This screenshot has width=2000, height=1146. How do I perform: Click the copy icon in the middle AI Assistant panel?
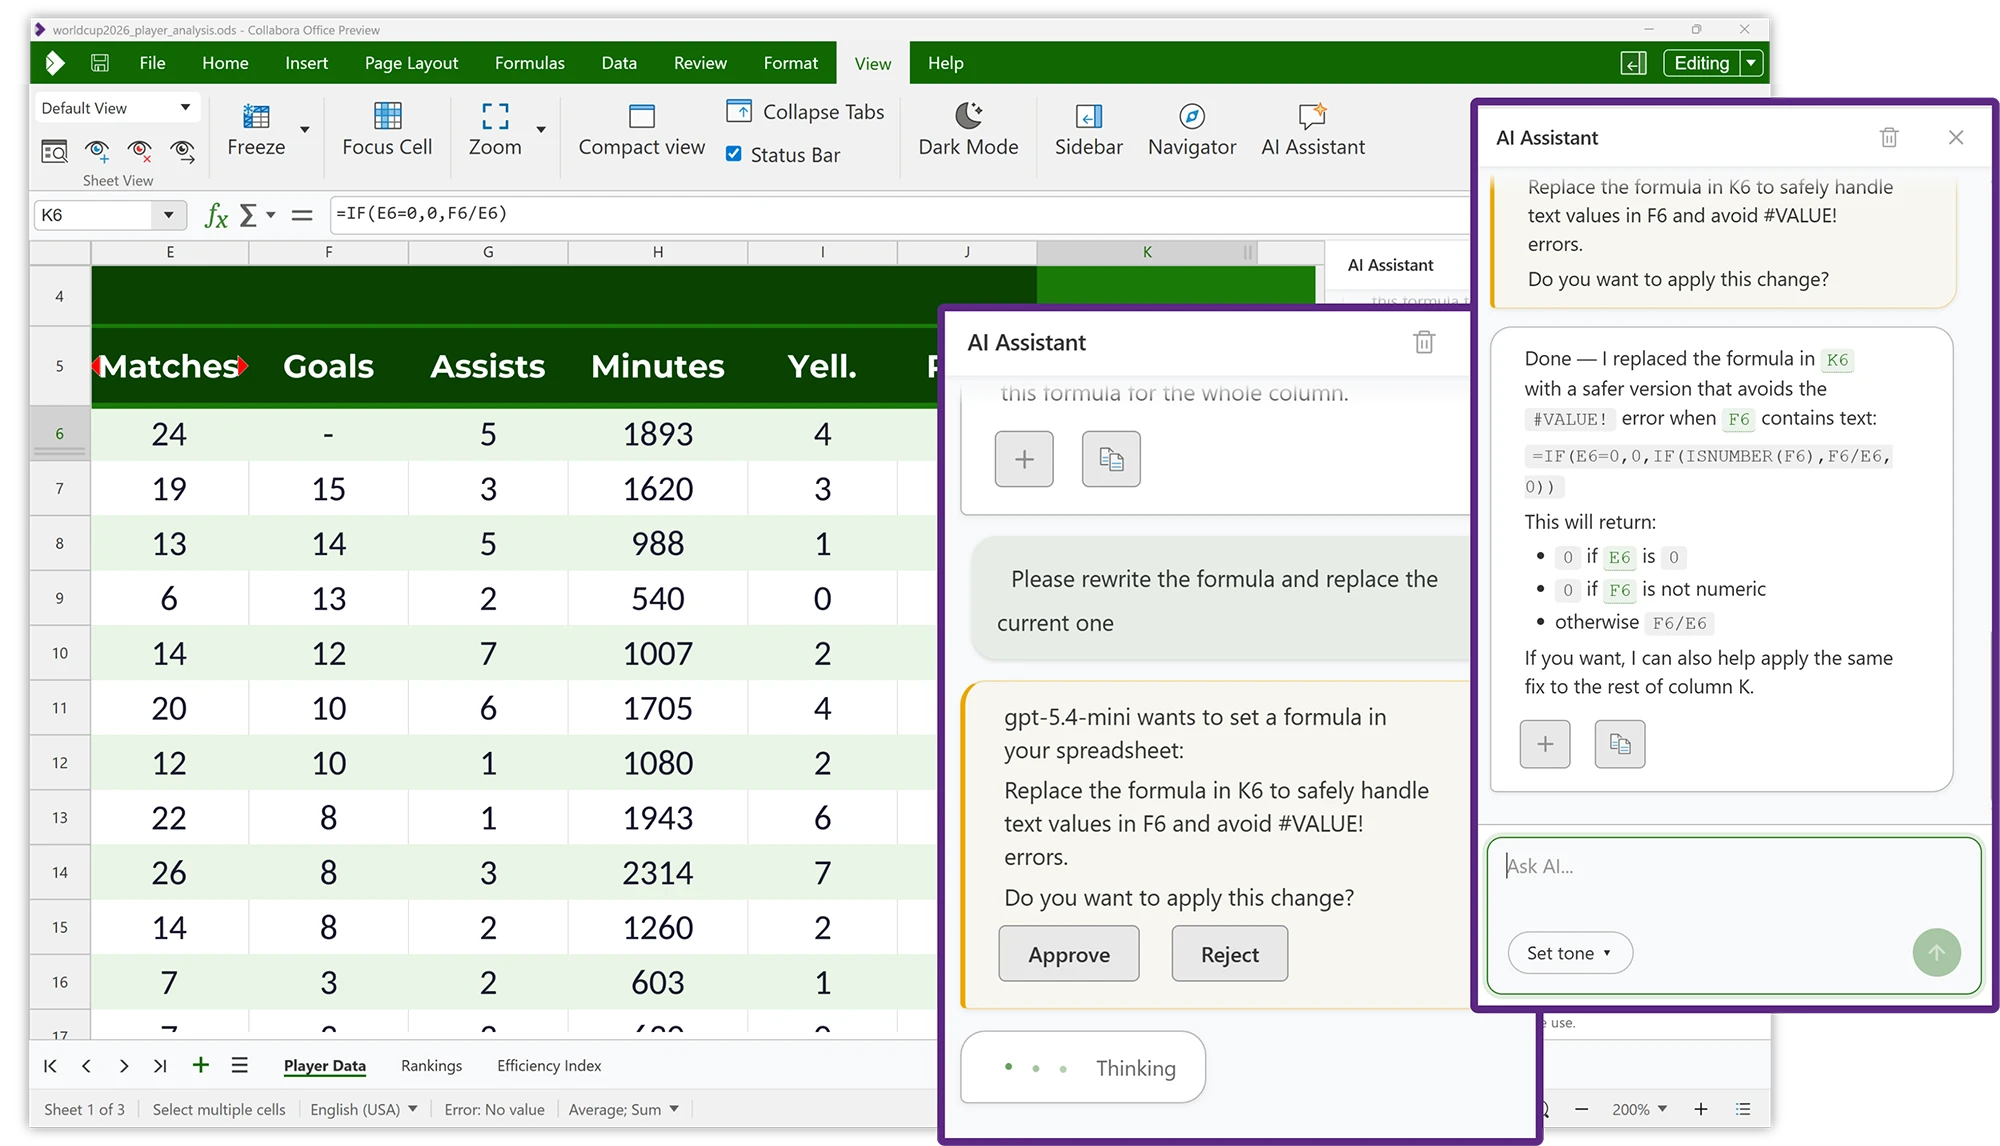[x=1111, y=459]
